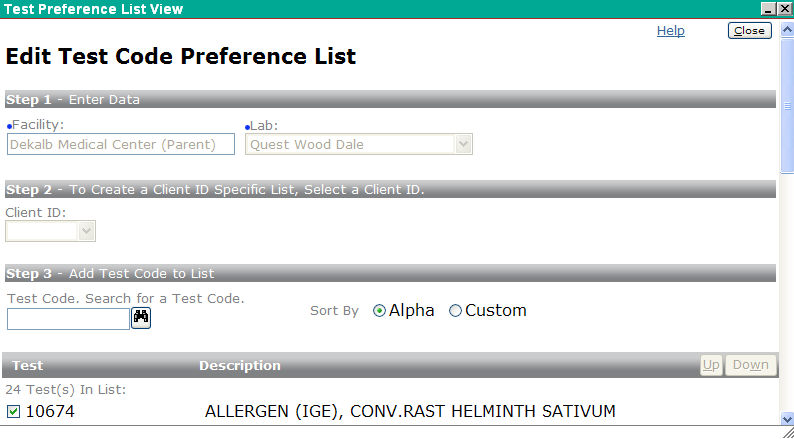Click the window resize grip corner
Viewport: 794px width, 439px height.
[788, 432]
